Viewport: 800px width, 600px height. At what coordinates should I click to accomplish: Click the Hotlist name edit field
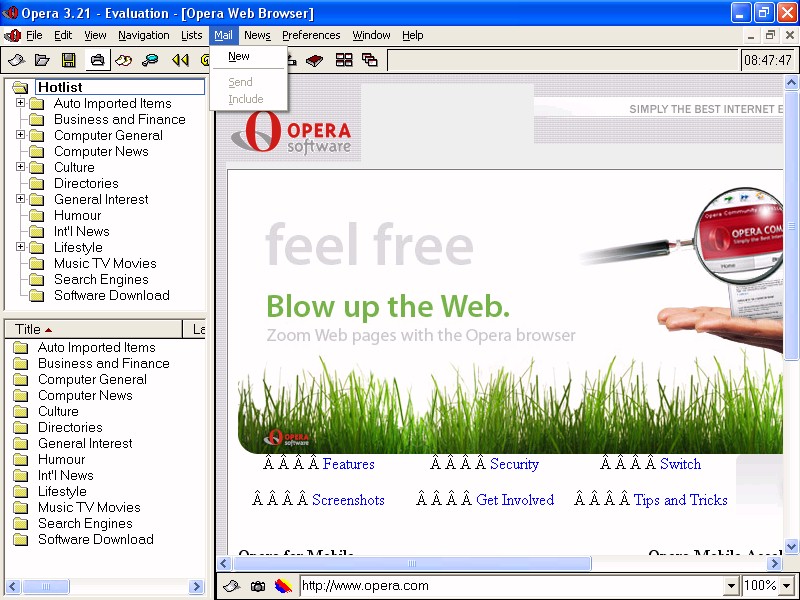[x=120, y=87]
